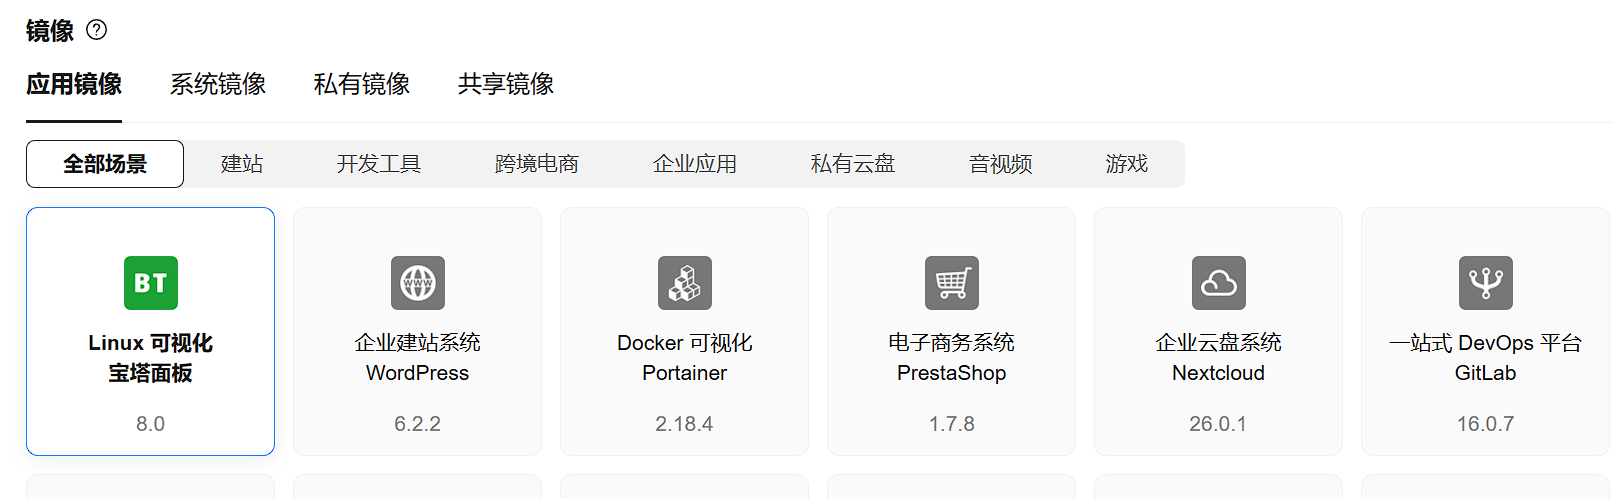Select the 私有云盘 scenario filter
This screenshot has height=499, width=1613.
coord(853,164)
